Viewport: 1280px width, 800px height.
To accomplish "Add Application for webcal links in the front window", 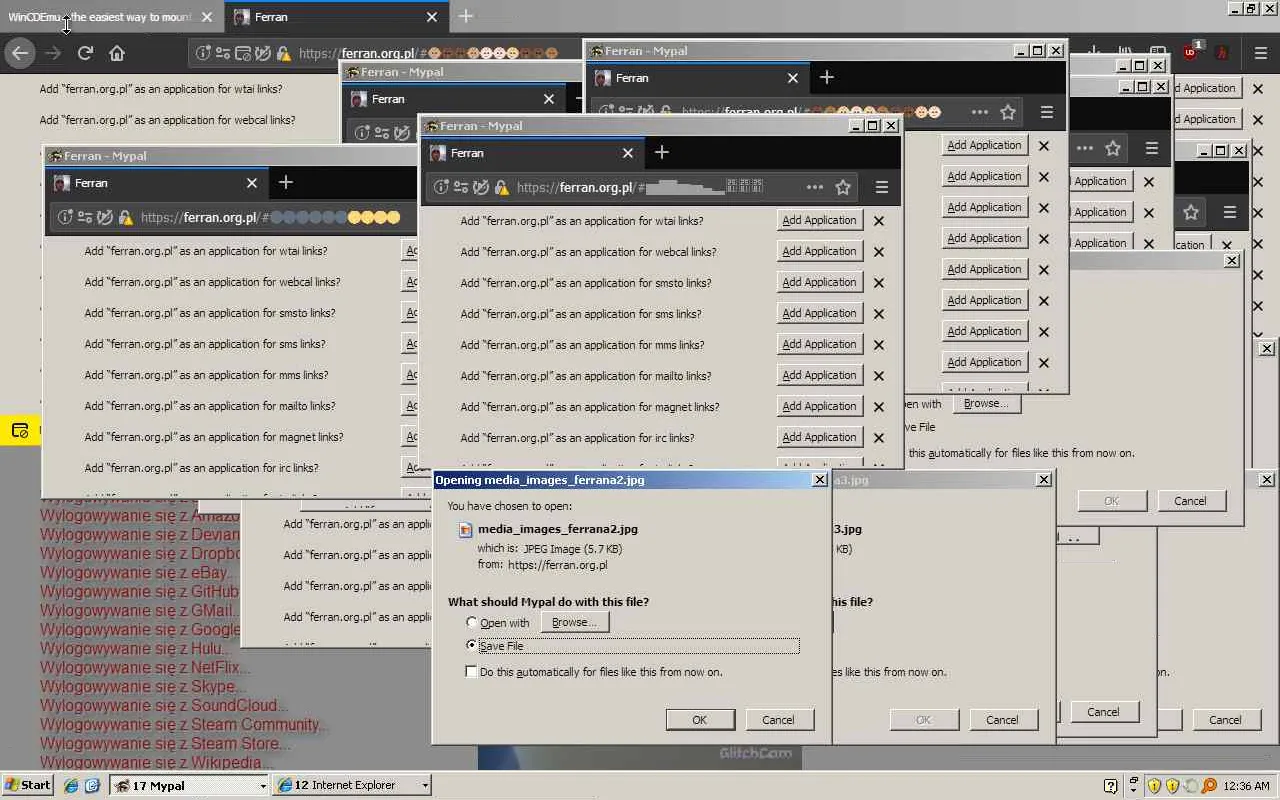I will click(x=819, y=252).
